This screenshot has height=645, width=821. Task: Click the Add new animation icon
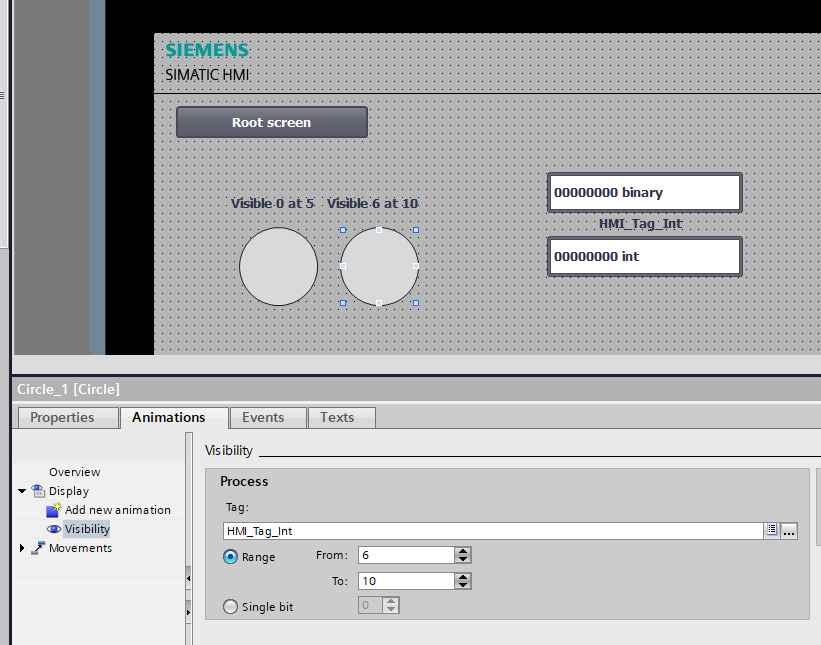tap(54, 510)
